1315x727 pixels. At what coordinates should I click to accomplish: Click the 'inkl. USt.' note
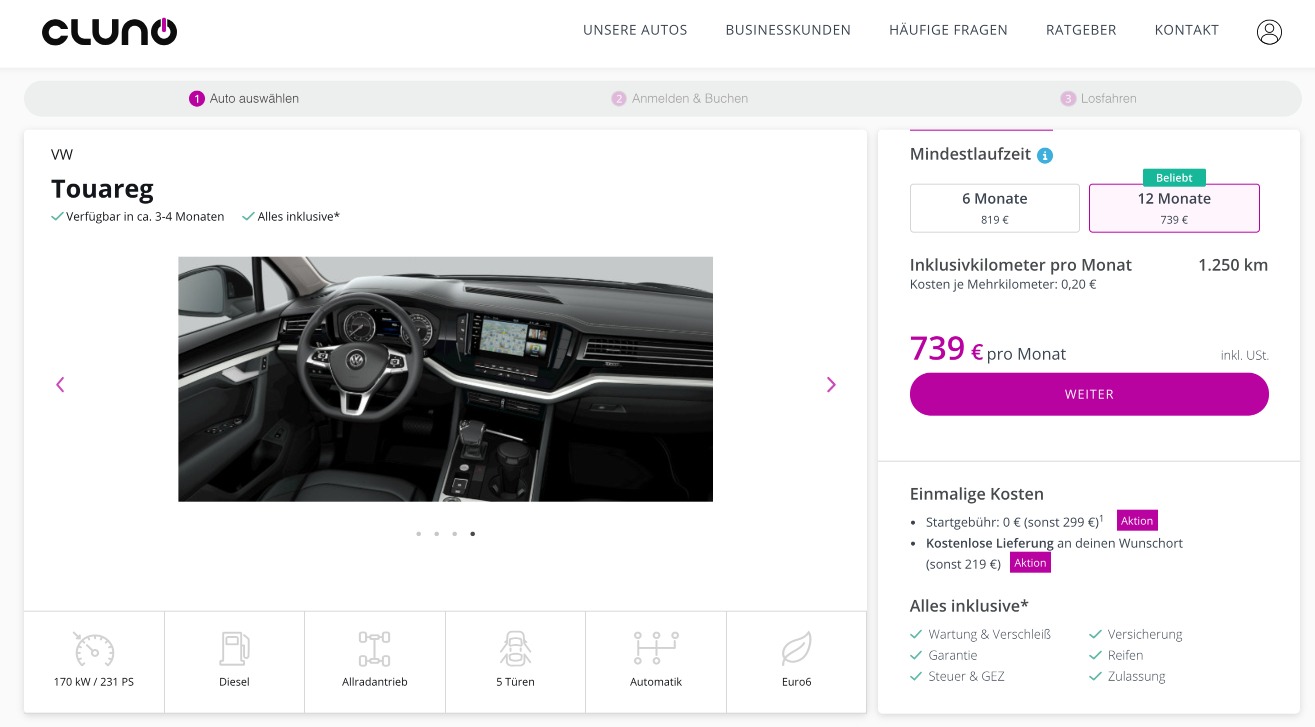tap(1245, 355)
